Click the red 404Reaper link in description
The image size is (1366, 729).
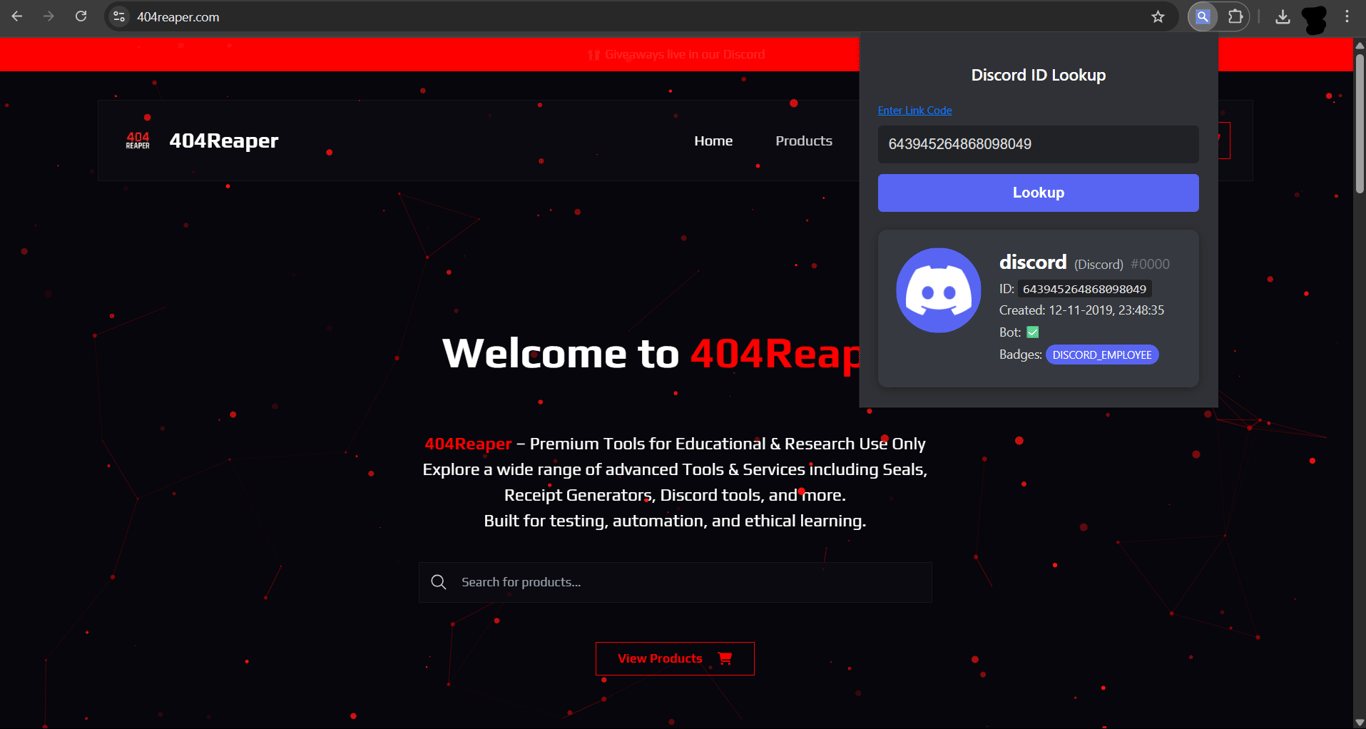468,444
